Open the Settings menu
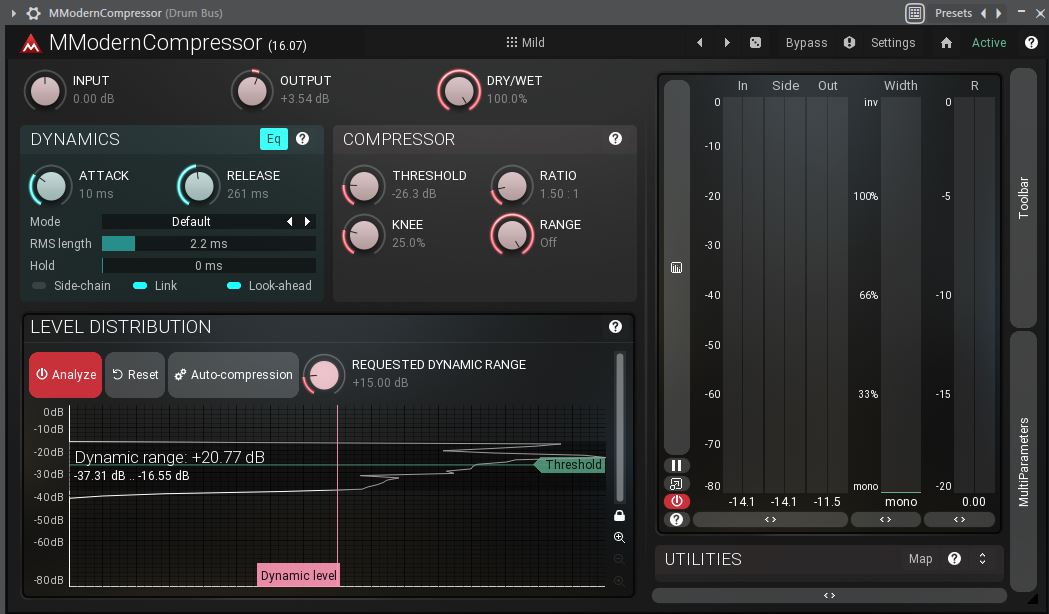1049x614 pixels. (892, 42)
